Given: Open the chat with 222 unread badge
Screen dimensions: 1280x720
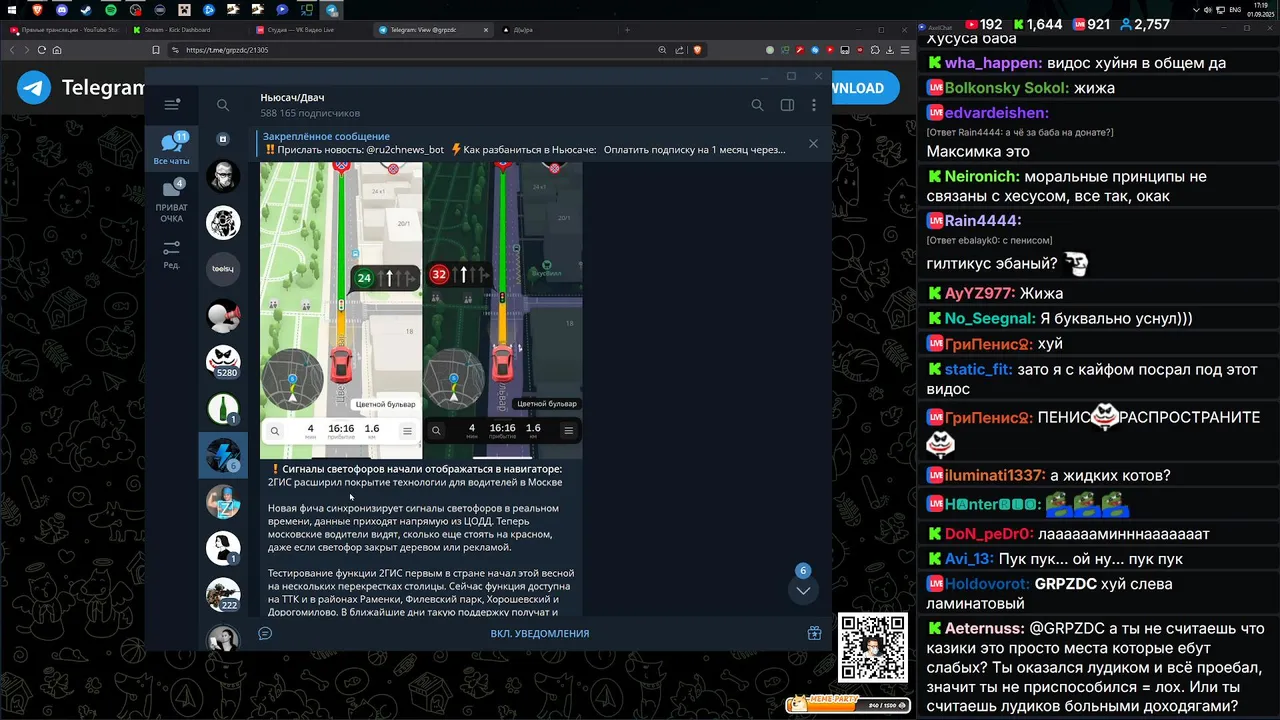Looking at the screenshot, I should [223, 595].
